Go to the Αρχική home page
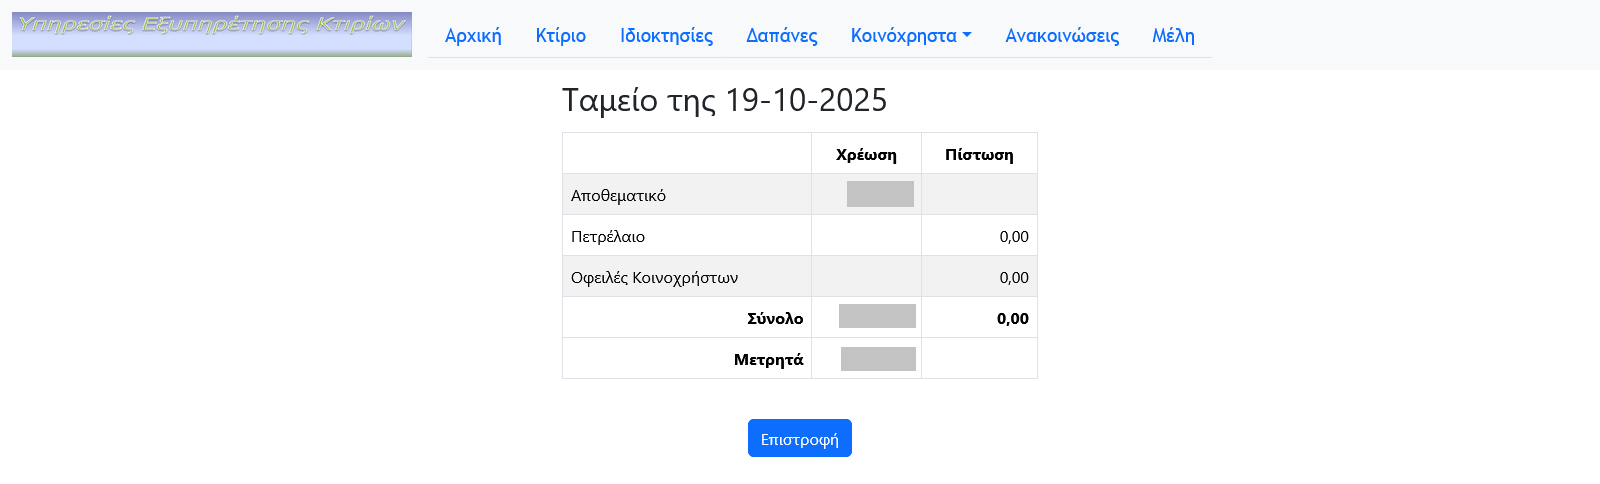 pos(473,36)
